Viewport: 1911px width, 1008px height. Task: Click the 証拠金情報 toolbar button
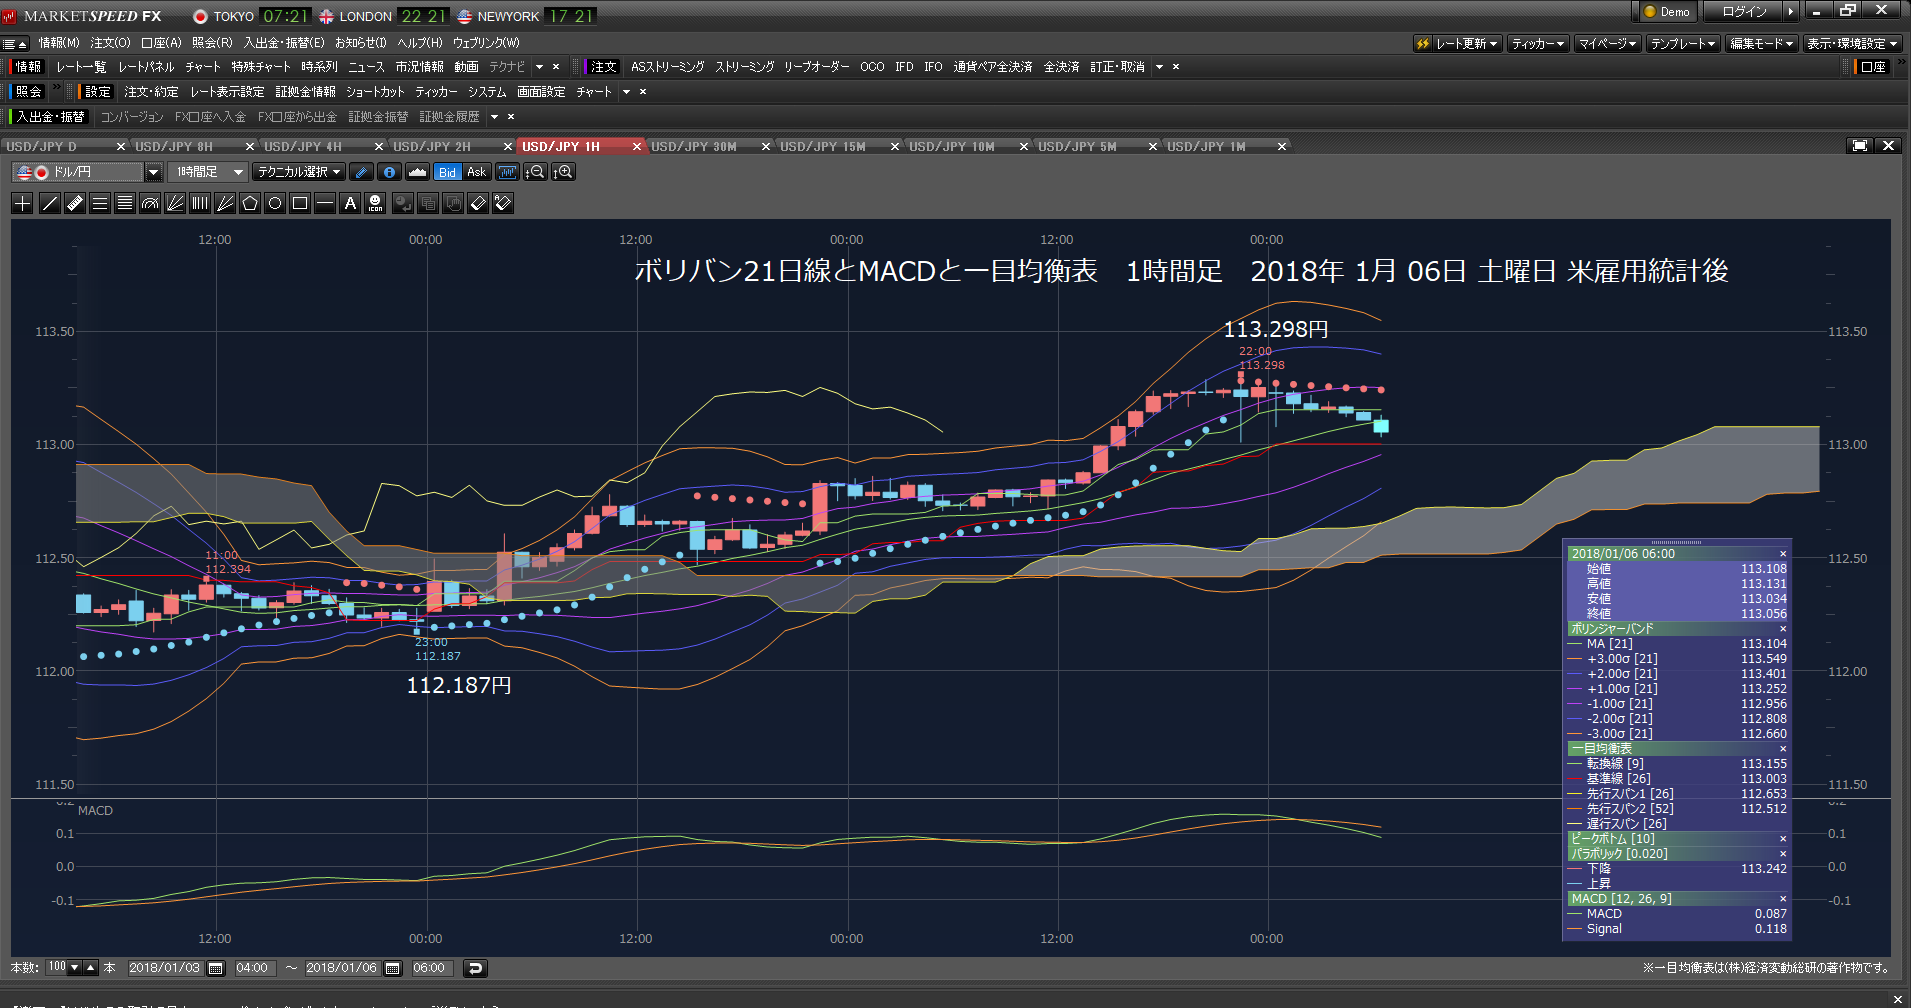pos(305,92)
